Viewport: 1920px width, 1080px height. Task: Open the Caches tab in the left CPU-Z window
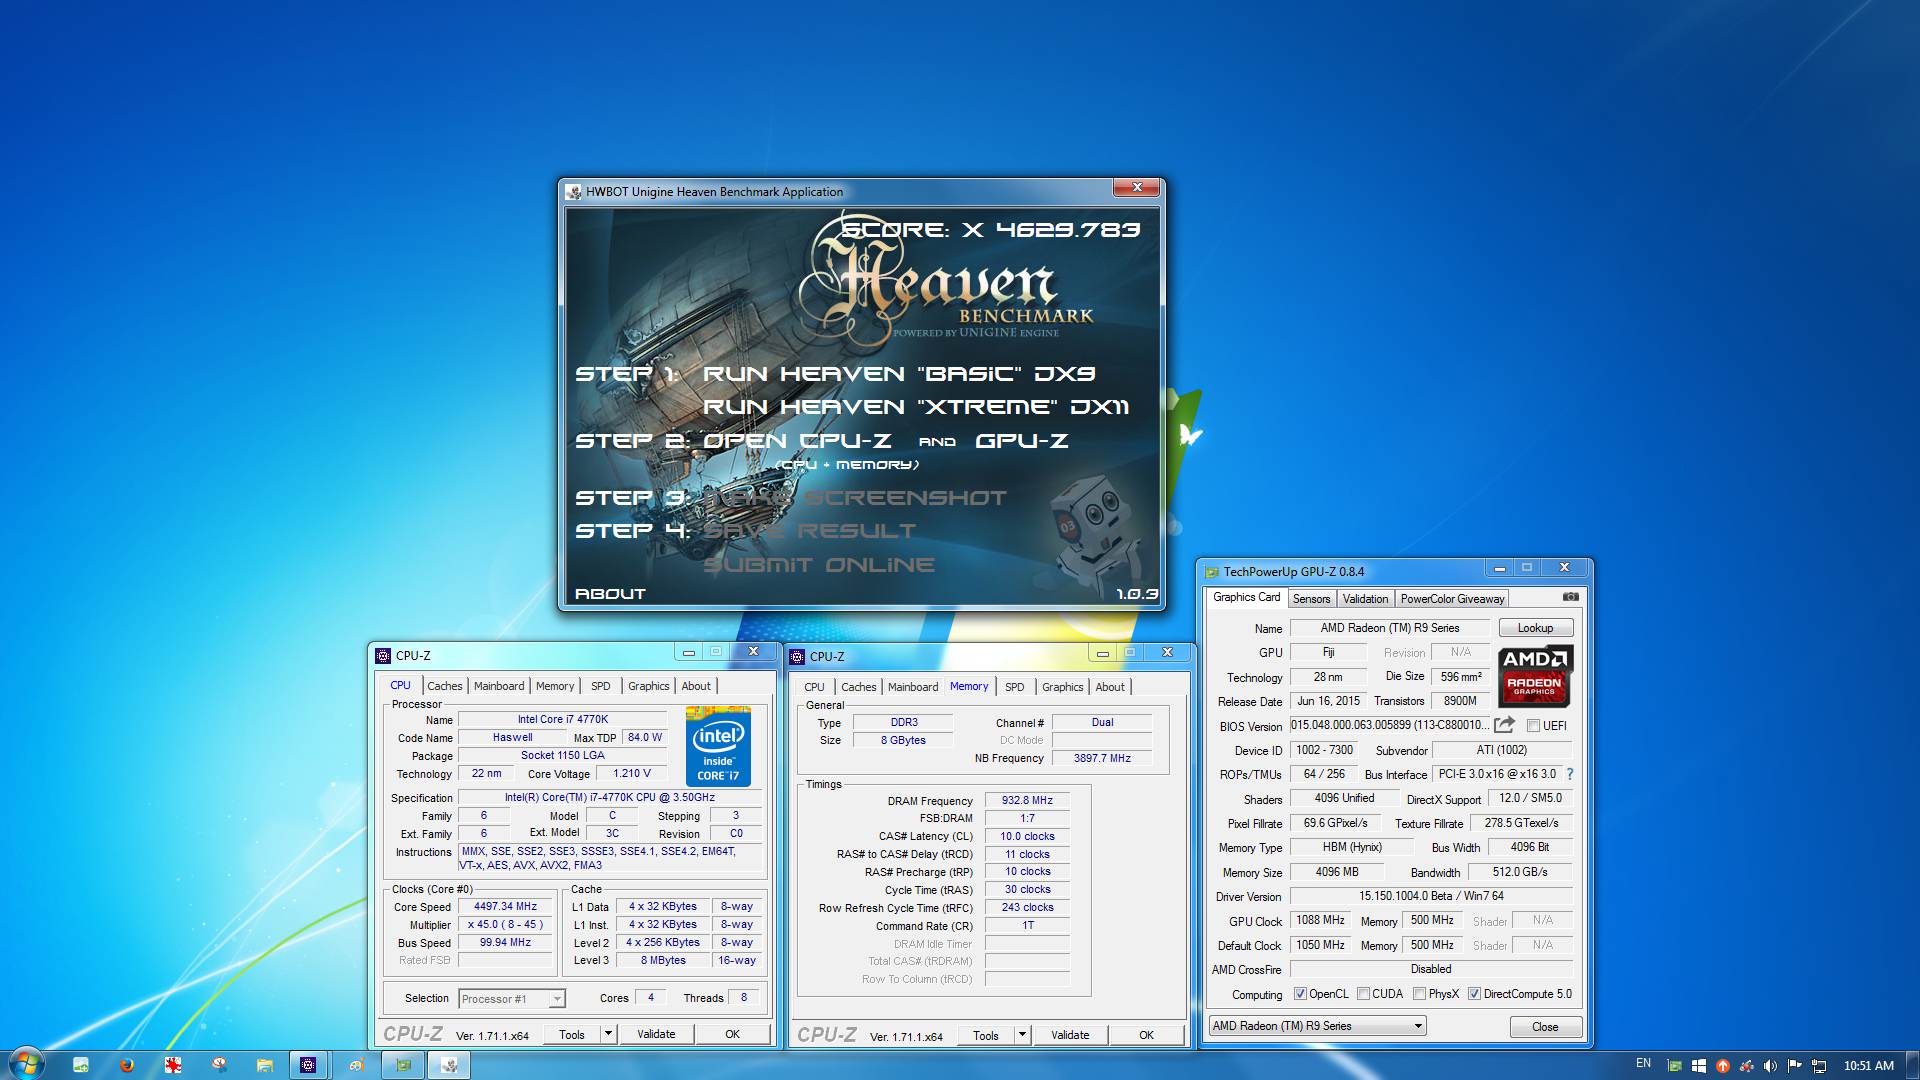coord(444,686)
